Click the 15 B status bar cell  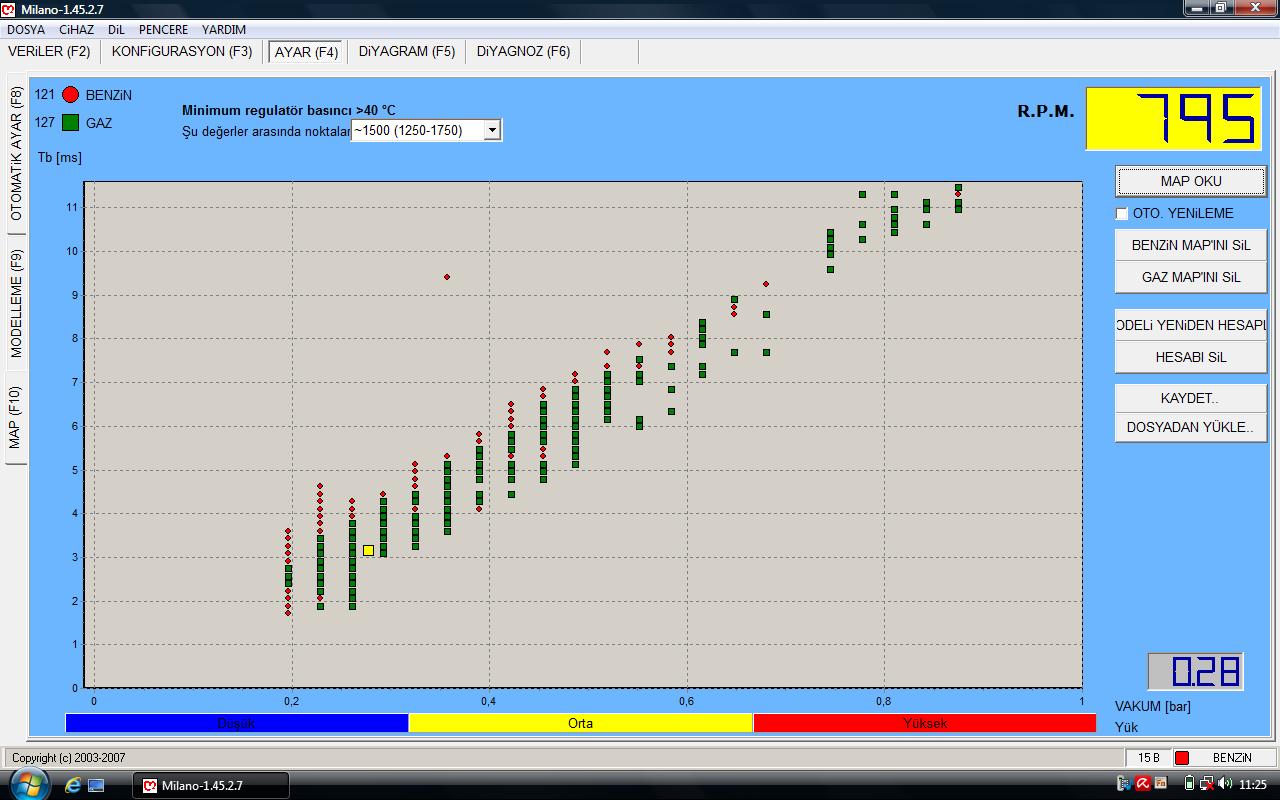point(1148,758)
